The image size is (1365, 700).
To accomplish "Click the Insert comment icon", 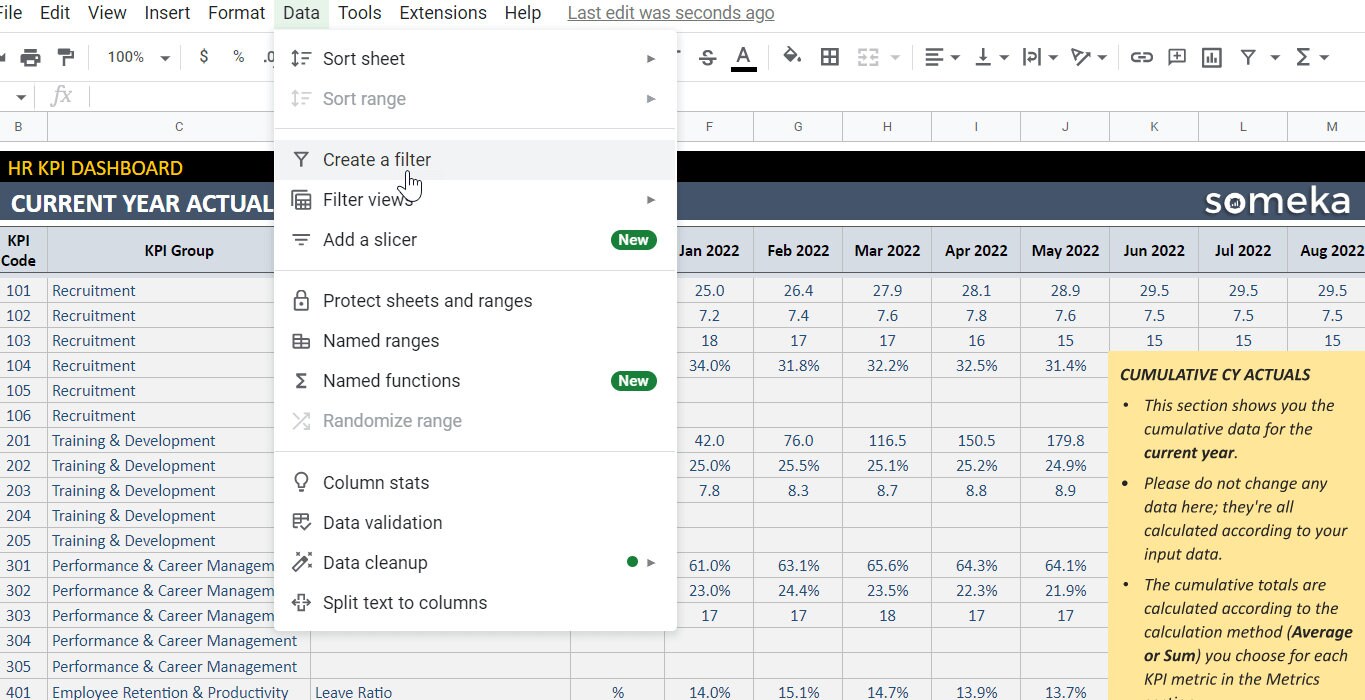I will click(1177, 57).
